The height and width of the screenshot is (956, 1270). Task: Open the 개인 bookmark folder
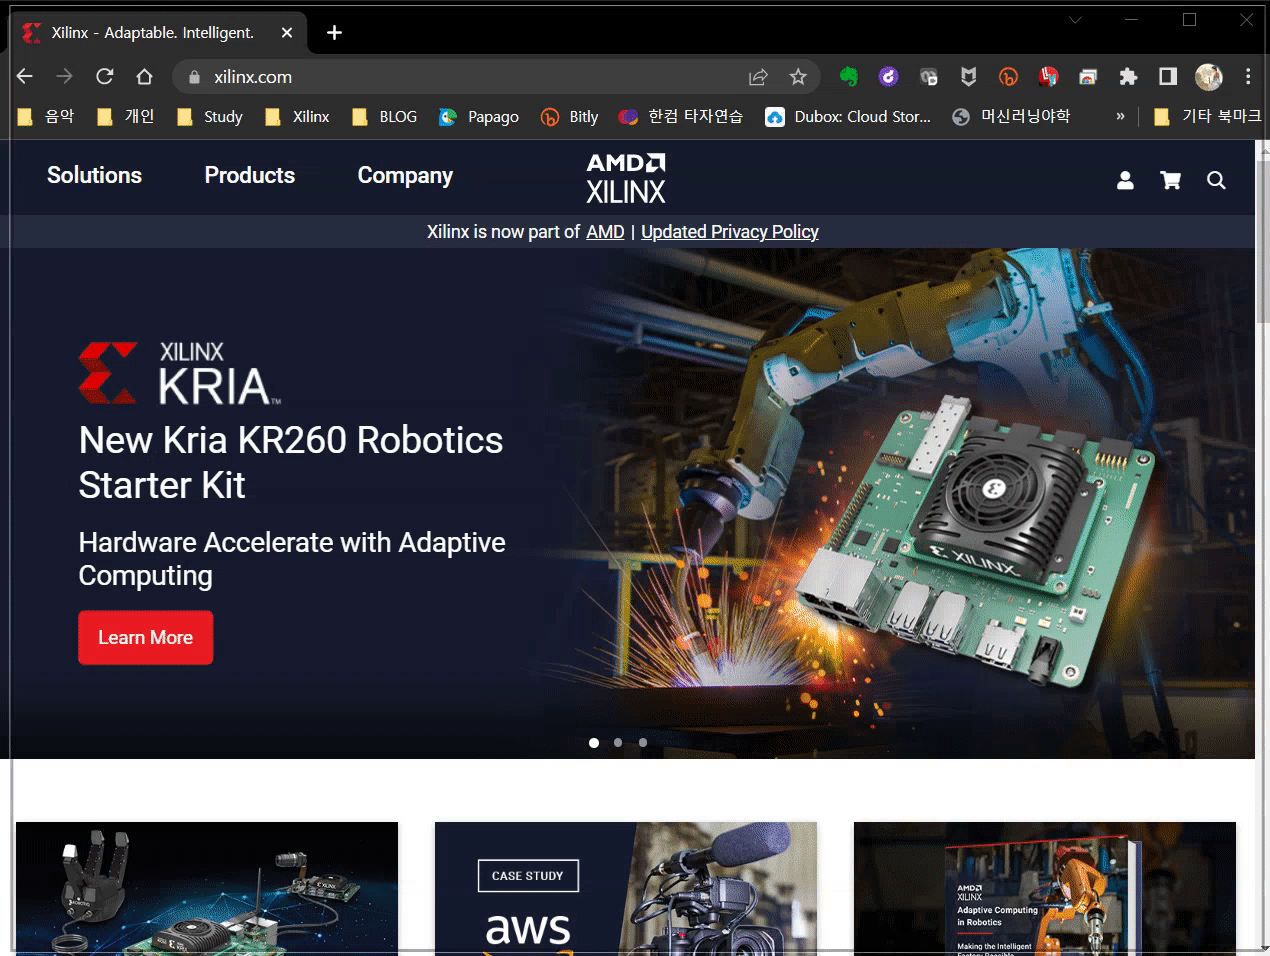(x=126, y=117)
